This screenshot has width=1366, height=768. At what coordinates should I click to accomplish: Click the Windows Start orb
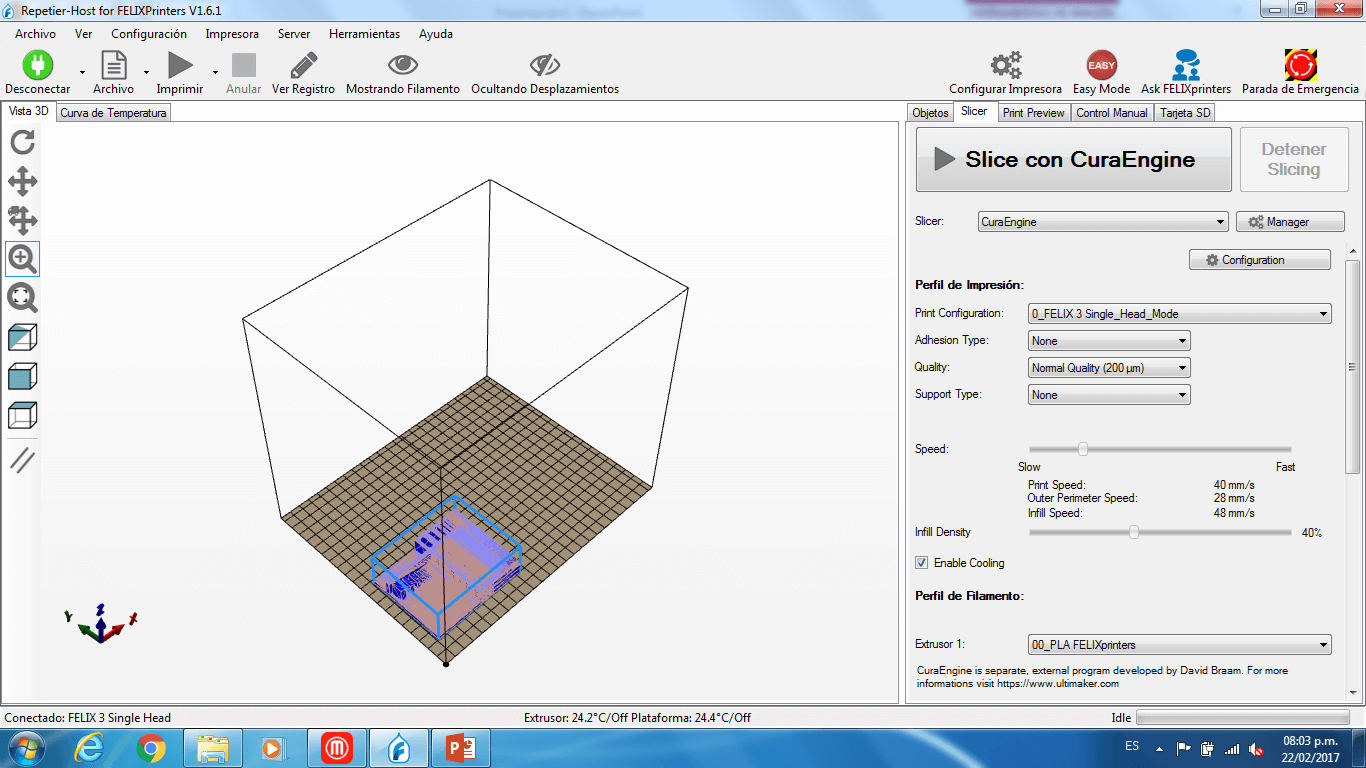(26, 747)
